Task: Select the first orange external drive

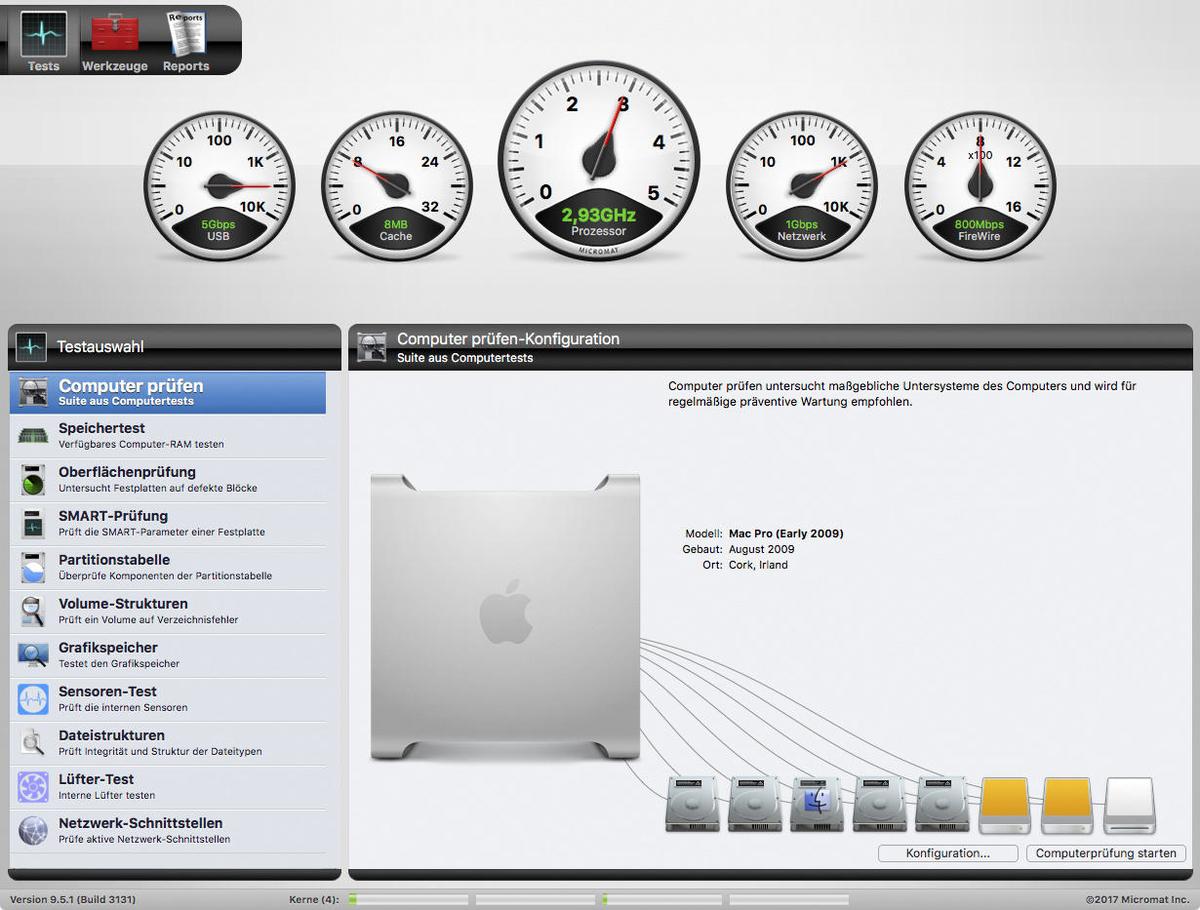Action: click(1005, 806)
